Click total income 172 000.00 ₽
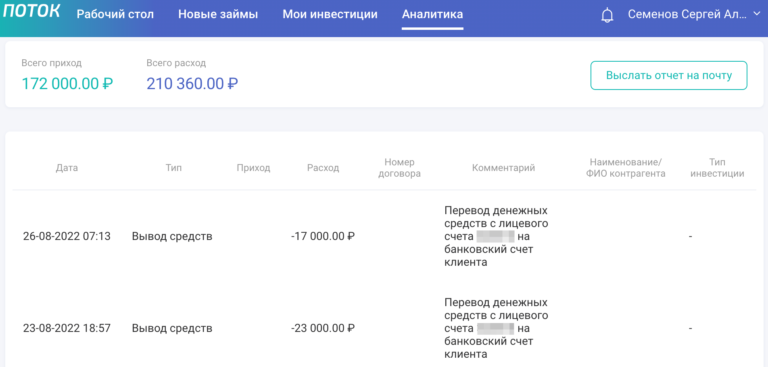 tap(67, 84)
